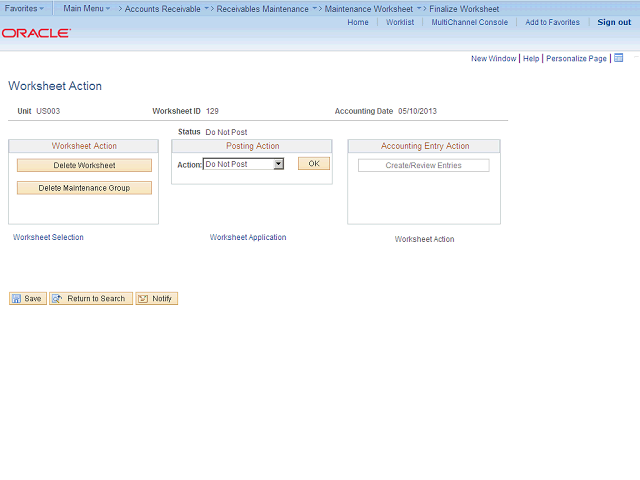Open the Worklist link
Screen dimensions: 640x480
point(400,22)
